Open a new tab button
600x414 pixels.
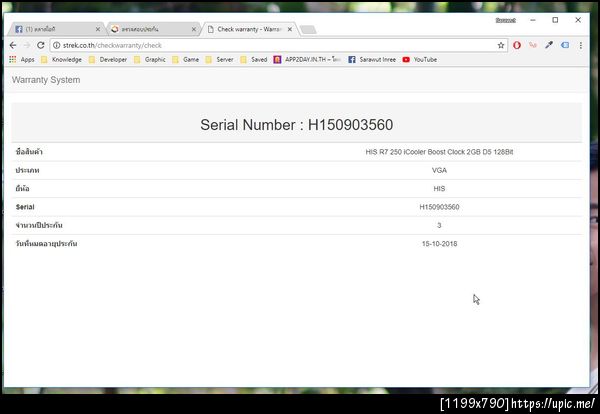click(x=308, y=29)
